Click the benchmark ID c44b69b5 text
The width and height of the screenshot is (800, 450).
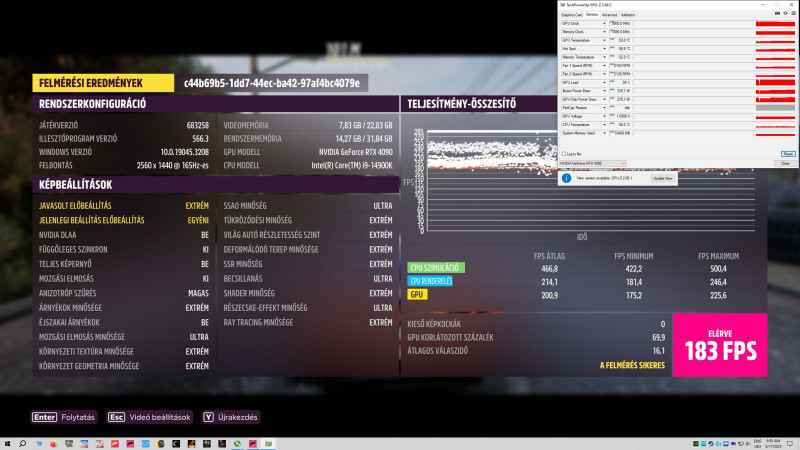tap(271, 83)
